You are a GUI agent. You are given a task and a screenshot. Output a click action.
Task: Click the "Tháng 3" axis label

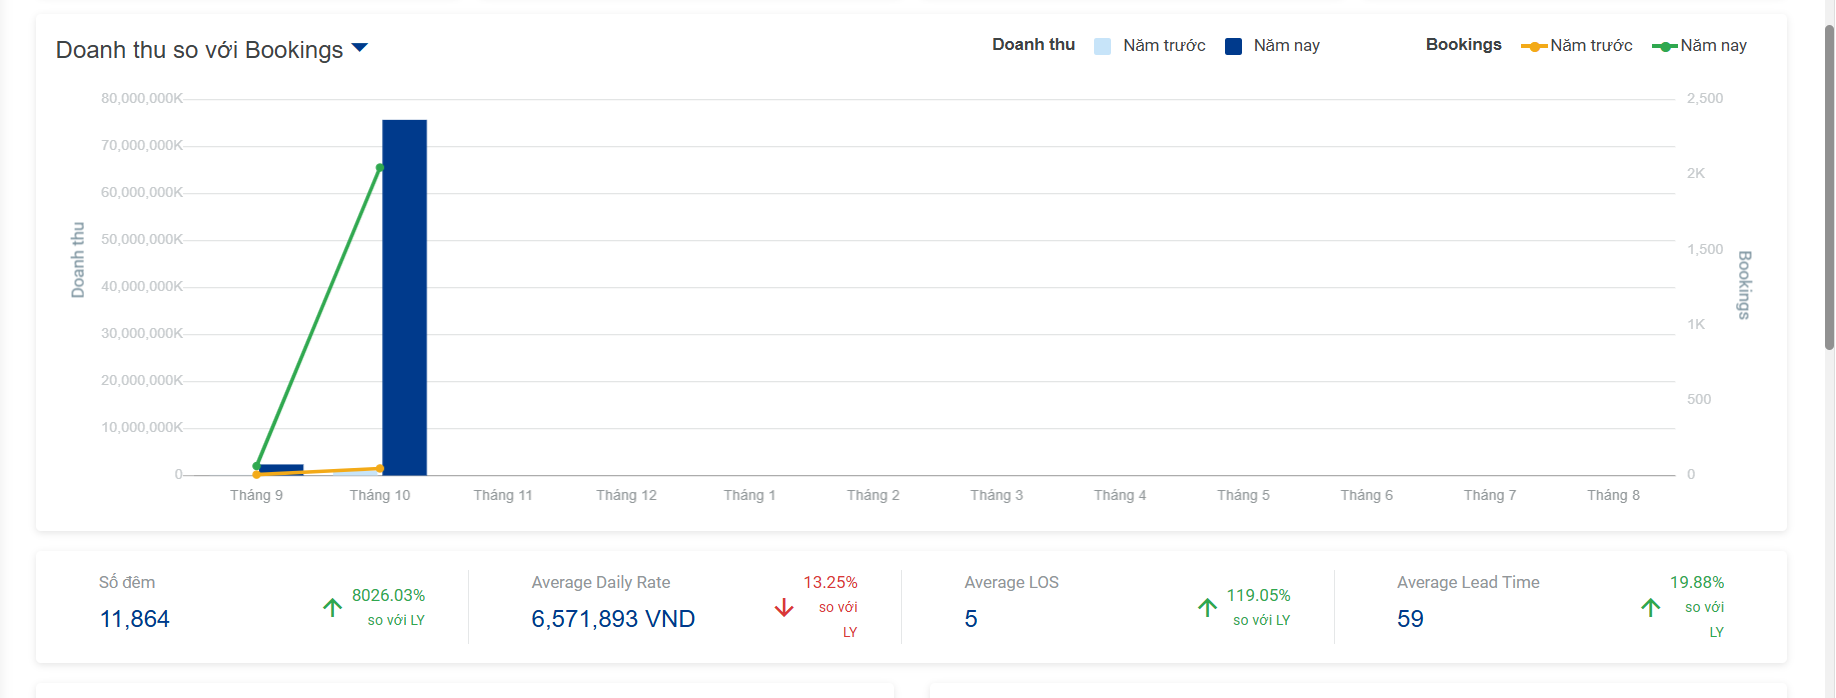pos(997,495)
